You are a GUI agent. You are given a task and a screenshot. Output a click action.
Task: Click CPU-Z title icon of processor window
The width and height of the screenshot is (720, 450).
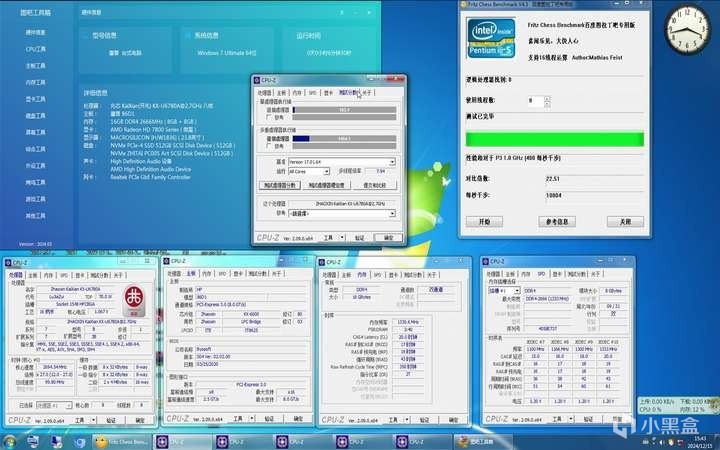click(x=9, y=263)
